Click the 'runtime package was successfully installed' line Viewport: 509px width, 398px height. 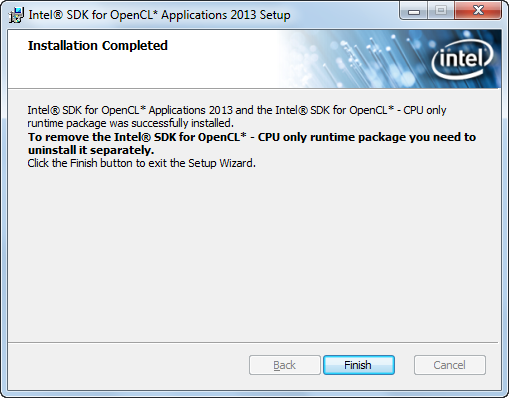[x=130, y=123]
